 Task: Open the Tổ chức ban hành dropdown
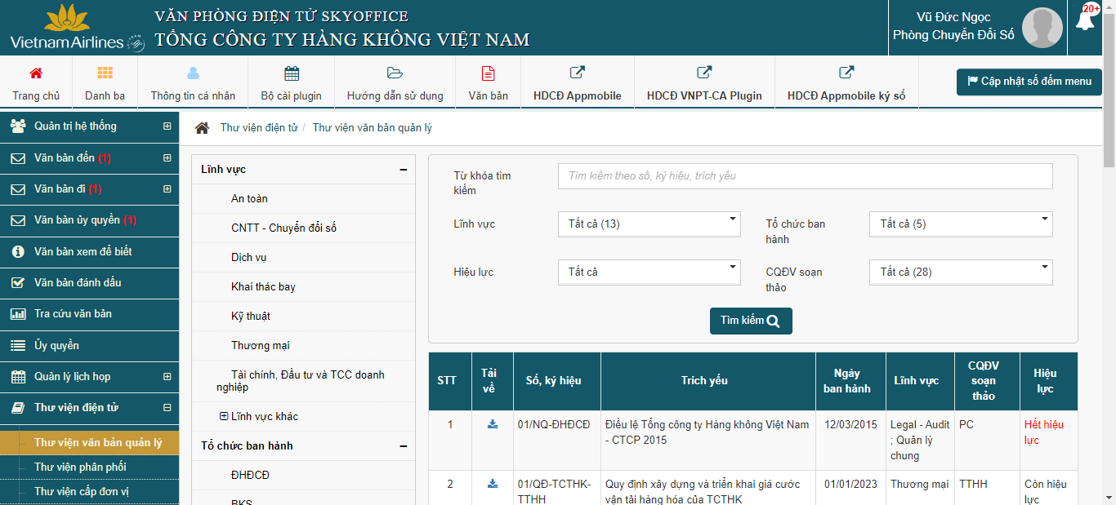(961, 224)
